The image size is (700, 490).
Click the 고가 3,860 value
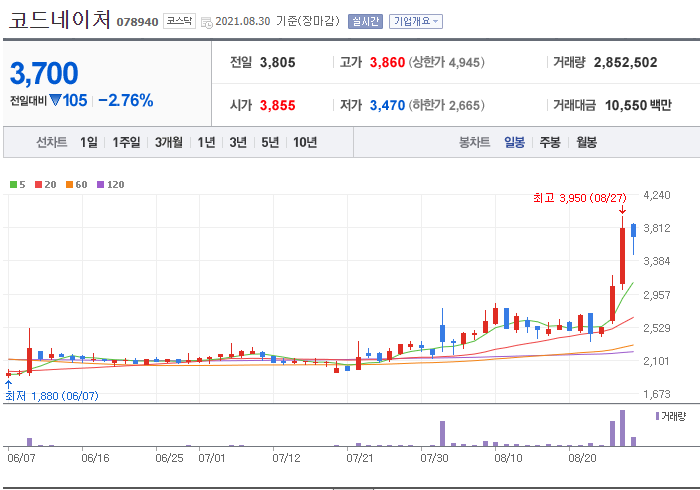tap(387, 62)
